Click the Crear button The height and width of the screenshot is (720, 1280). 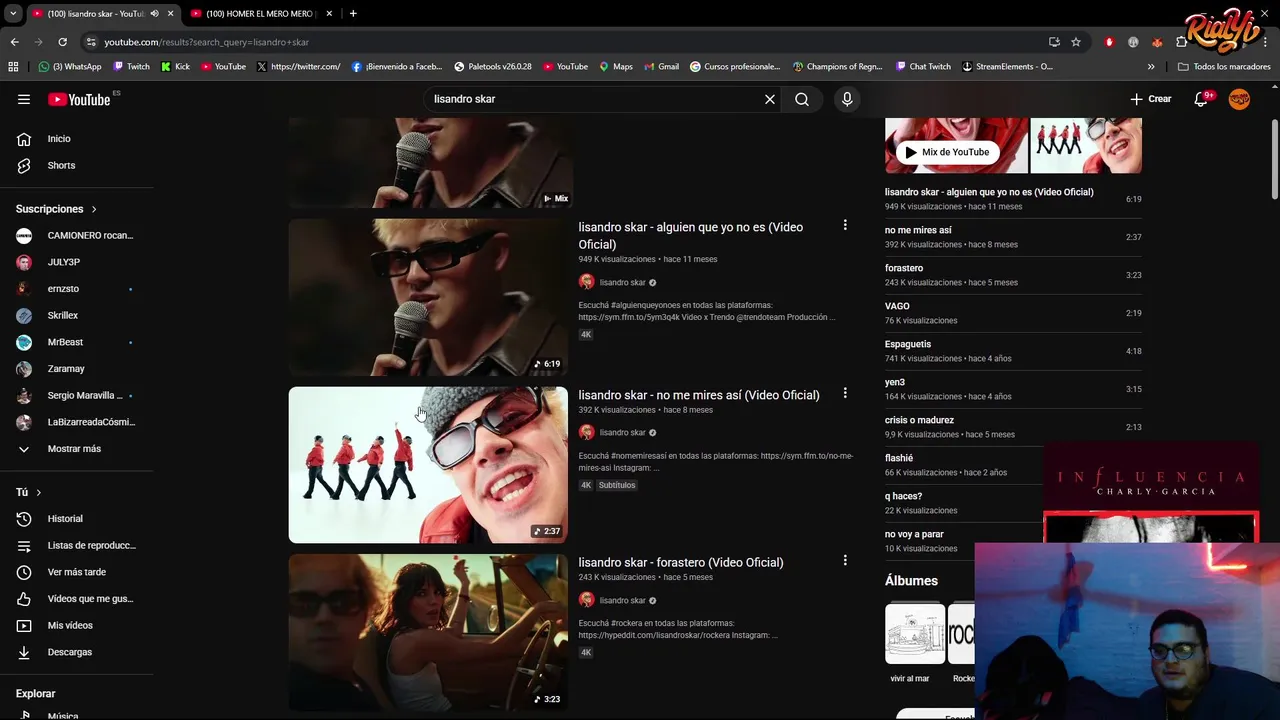[1151, 99]
